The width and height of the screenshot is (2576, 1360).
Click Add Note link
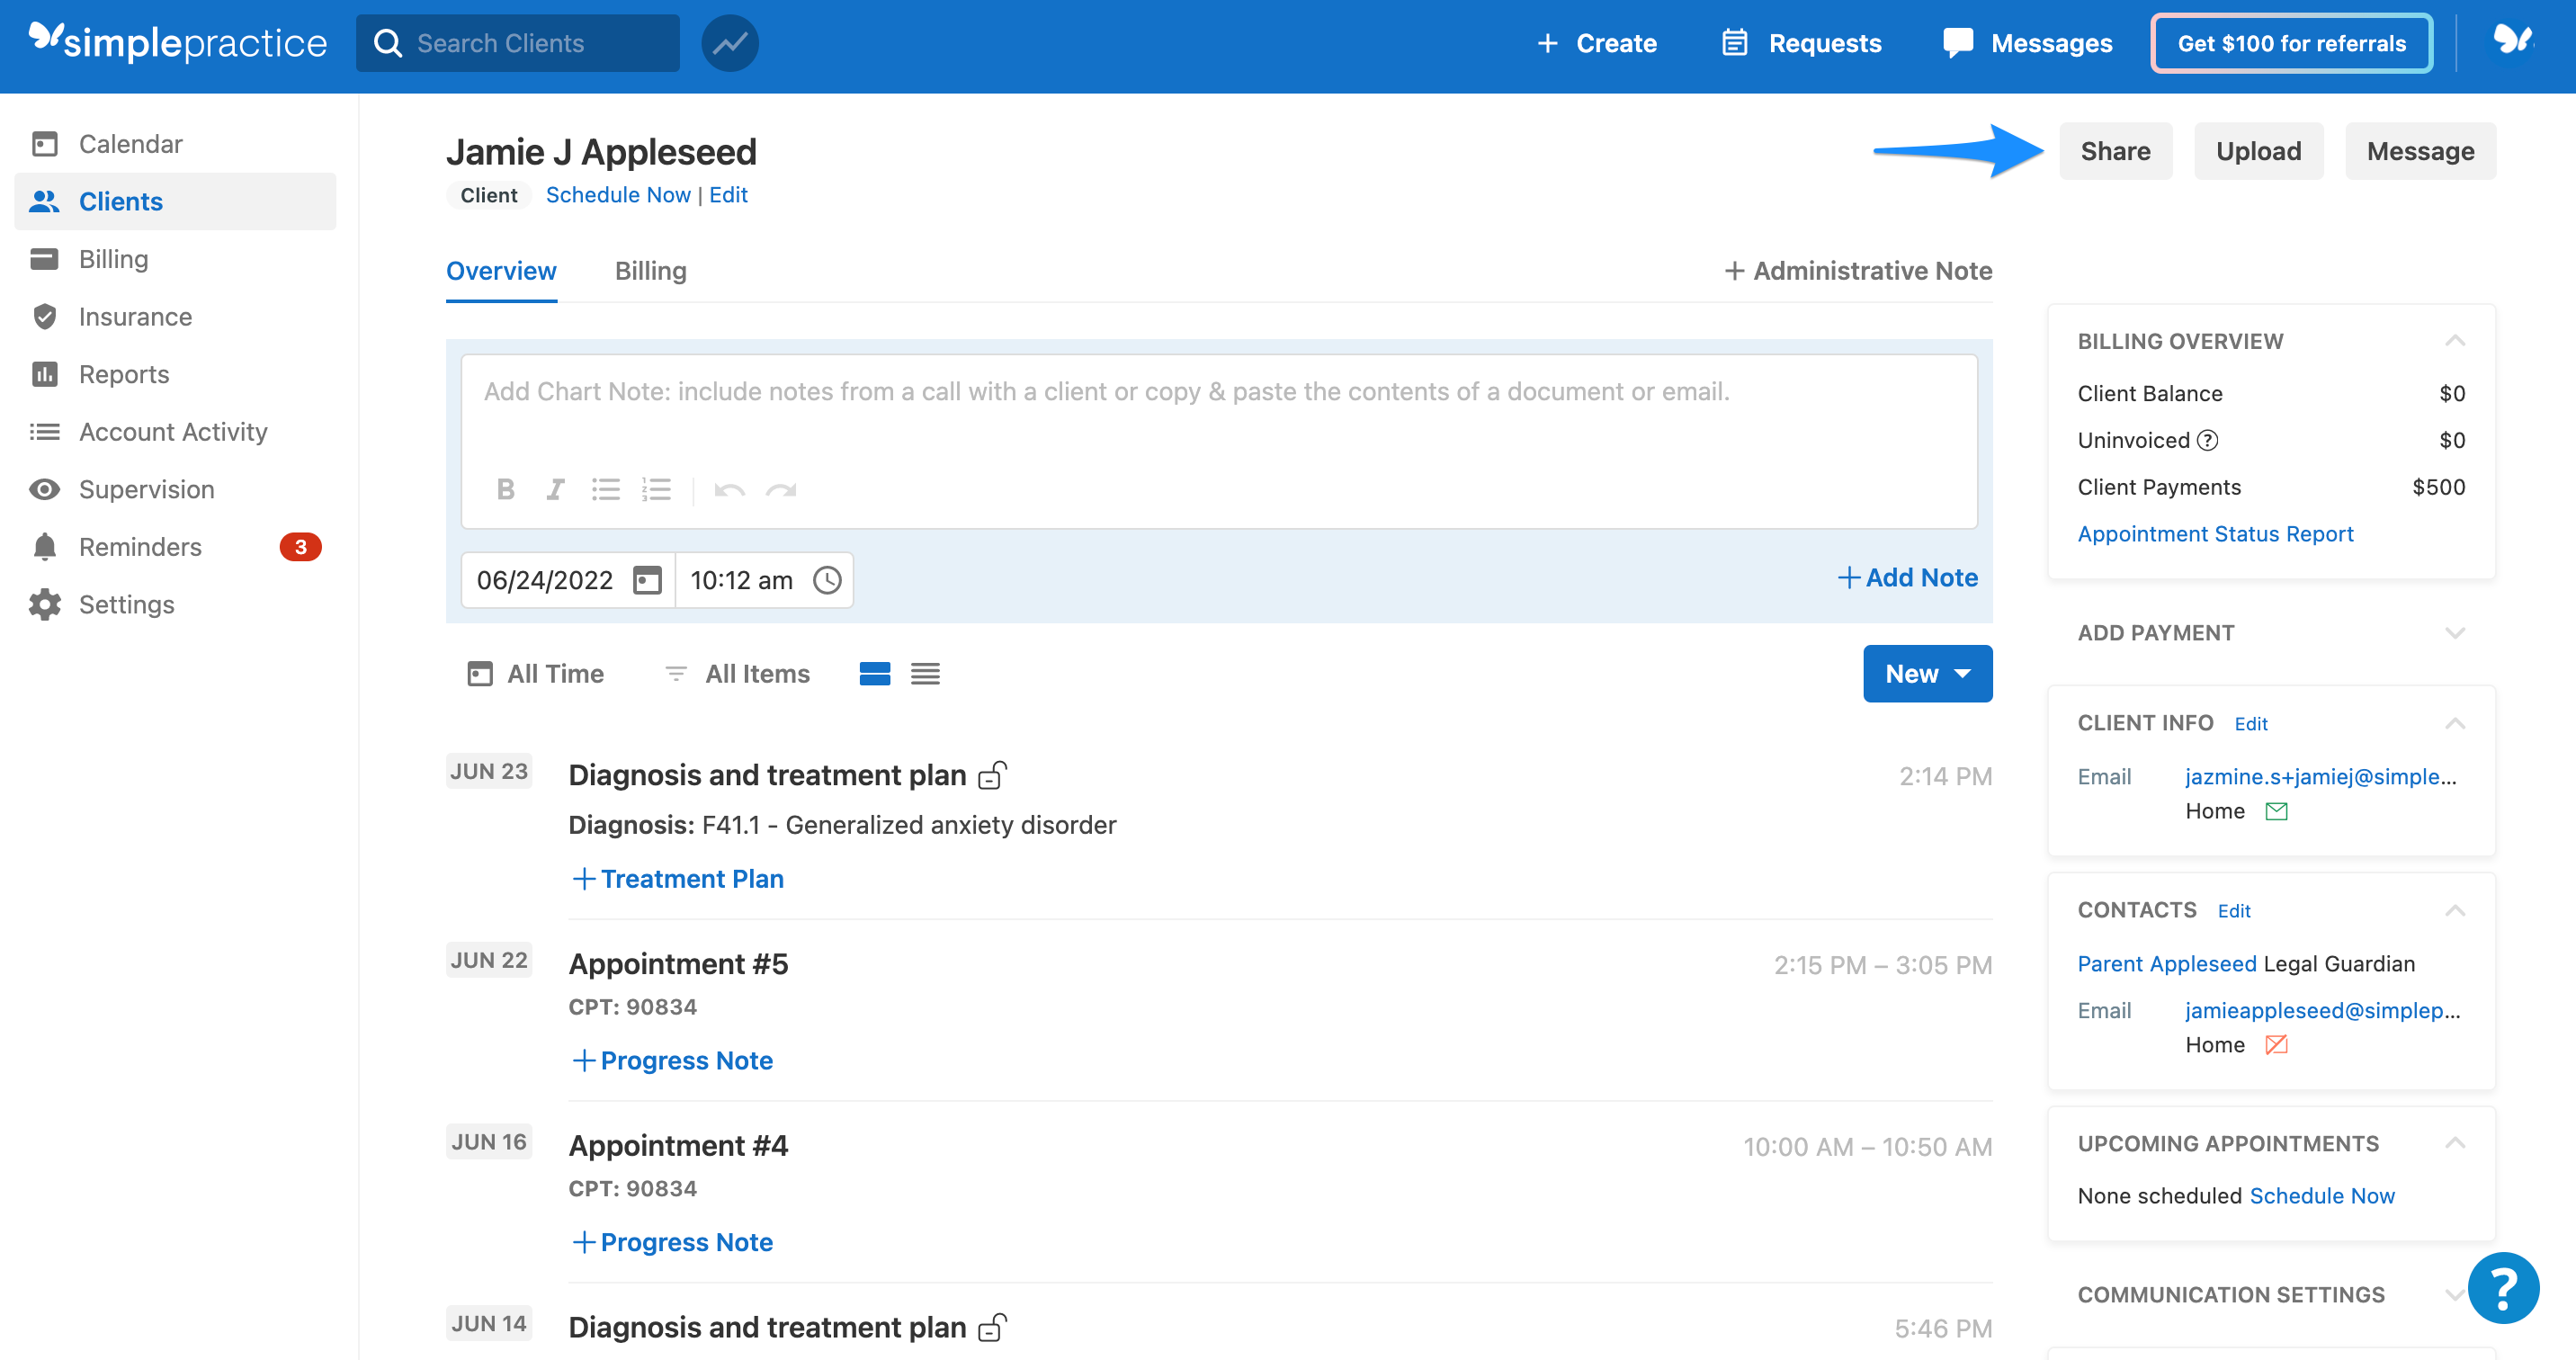tap(1907, 578)
